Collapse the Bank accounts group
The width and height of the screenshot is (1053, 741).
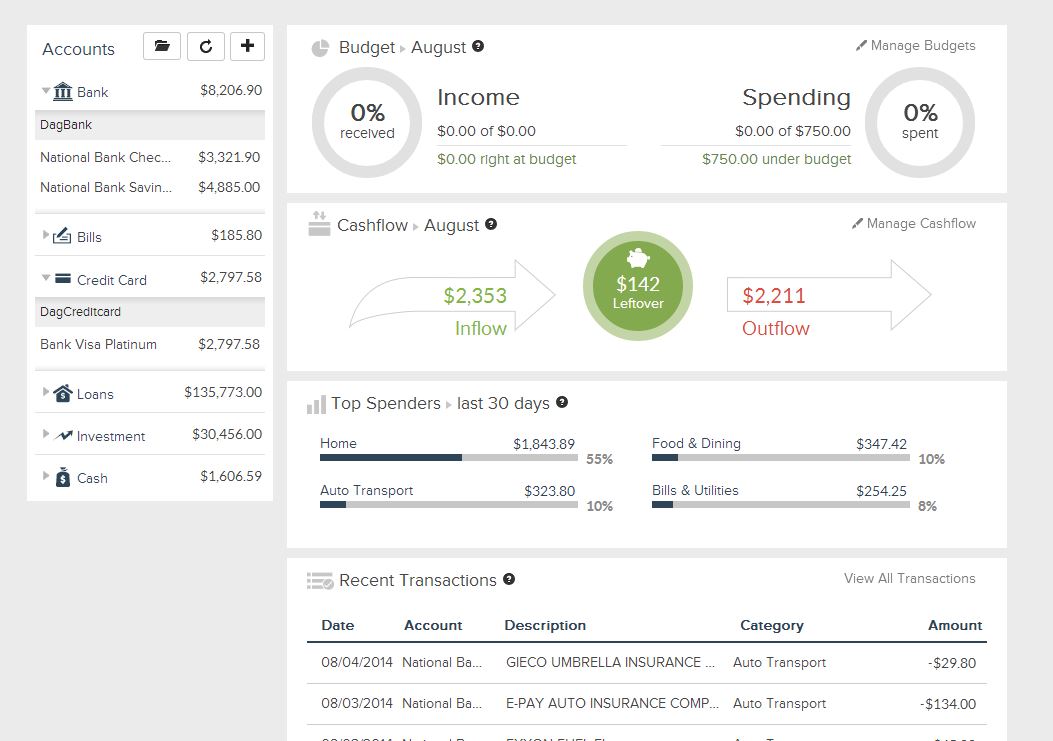pos(46,91)
